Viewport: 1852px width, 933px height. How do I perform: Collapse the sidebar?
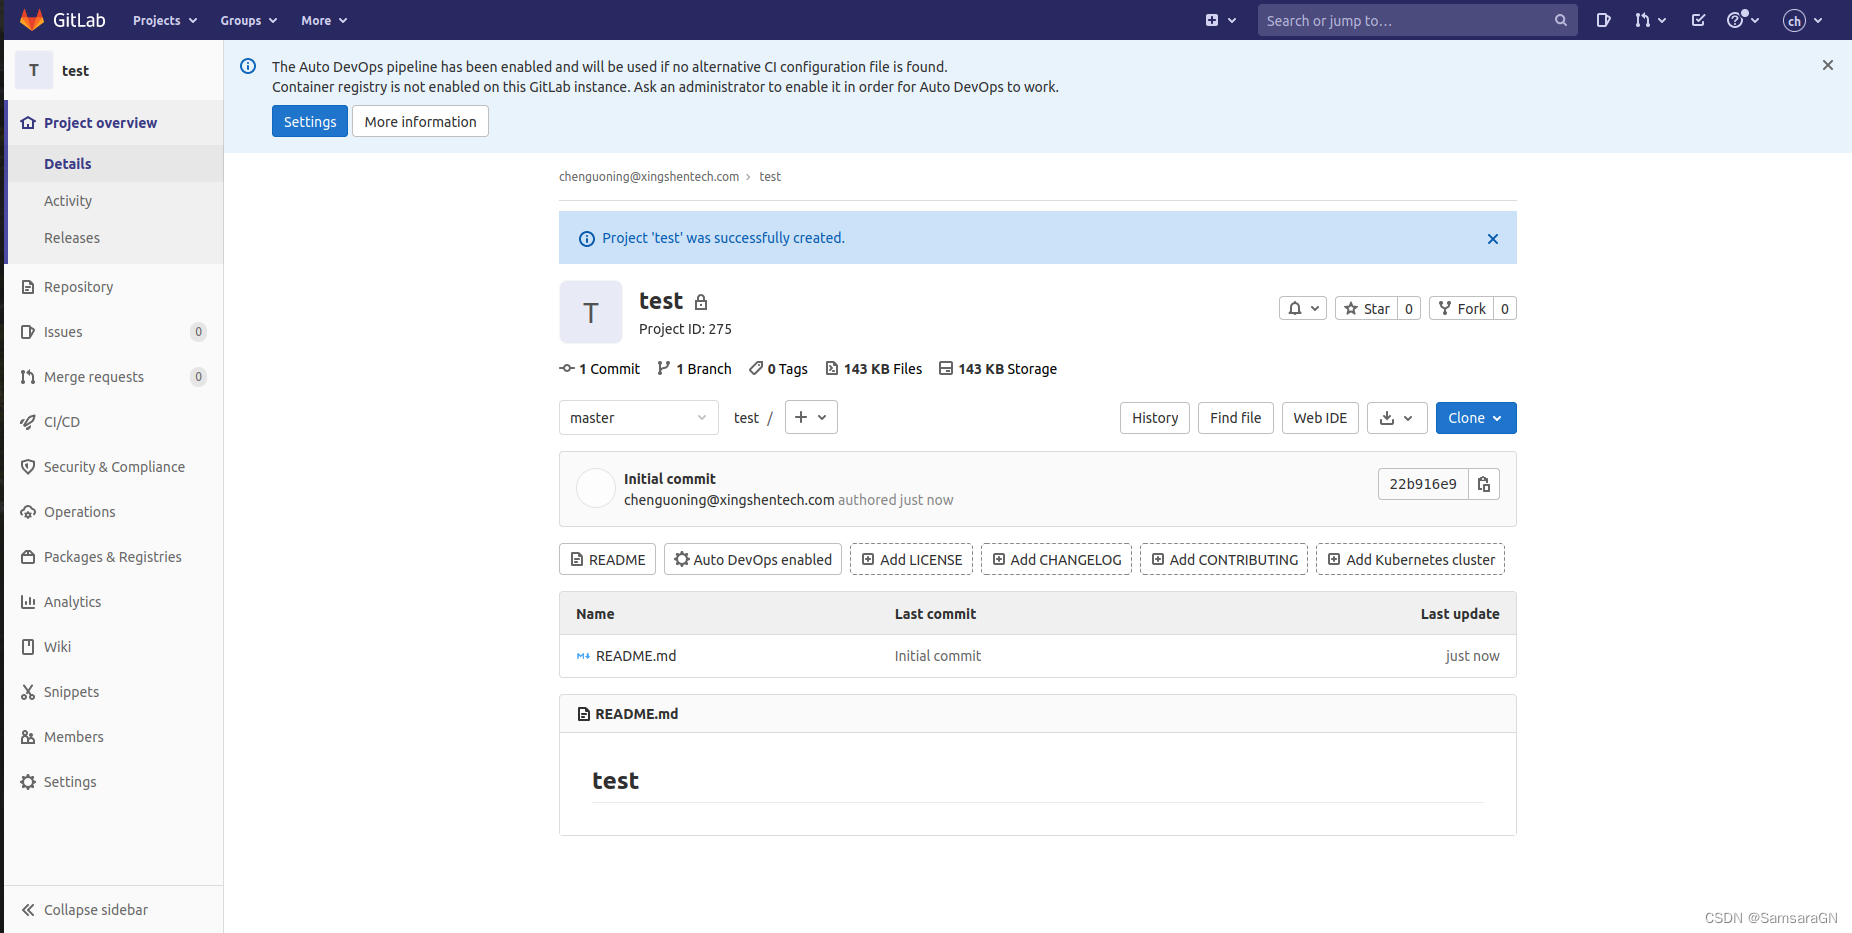114,910
